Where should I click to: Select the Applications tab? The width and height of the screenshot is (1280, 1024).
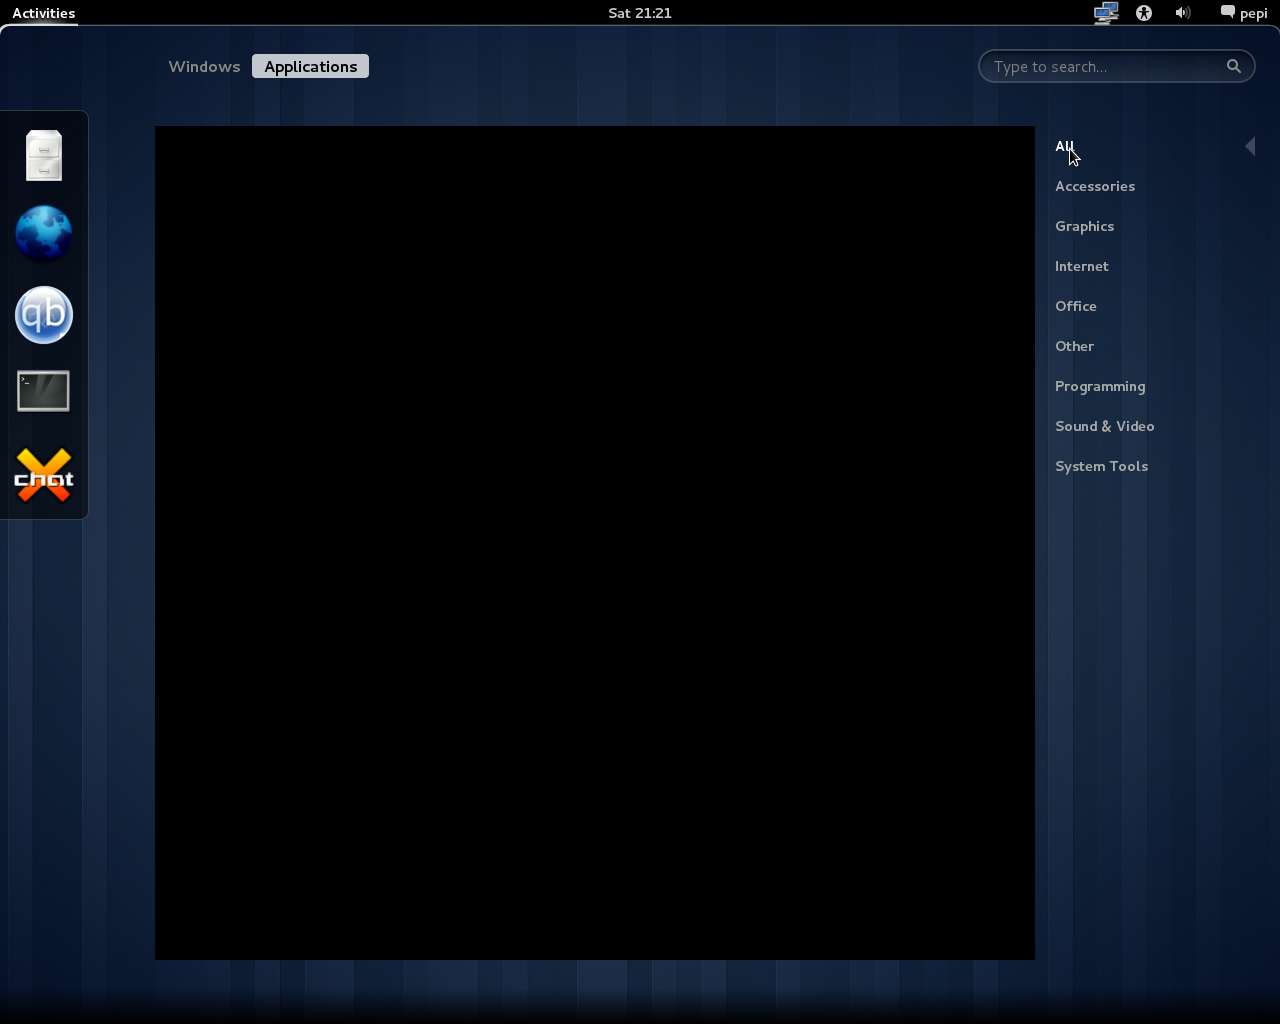click(x=310, y=66)
